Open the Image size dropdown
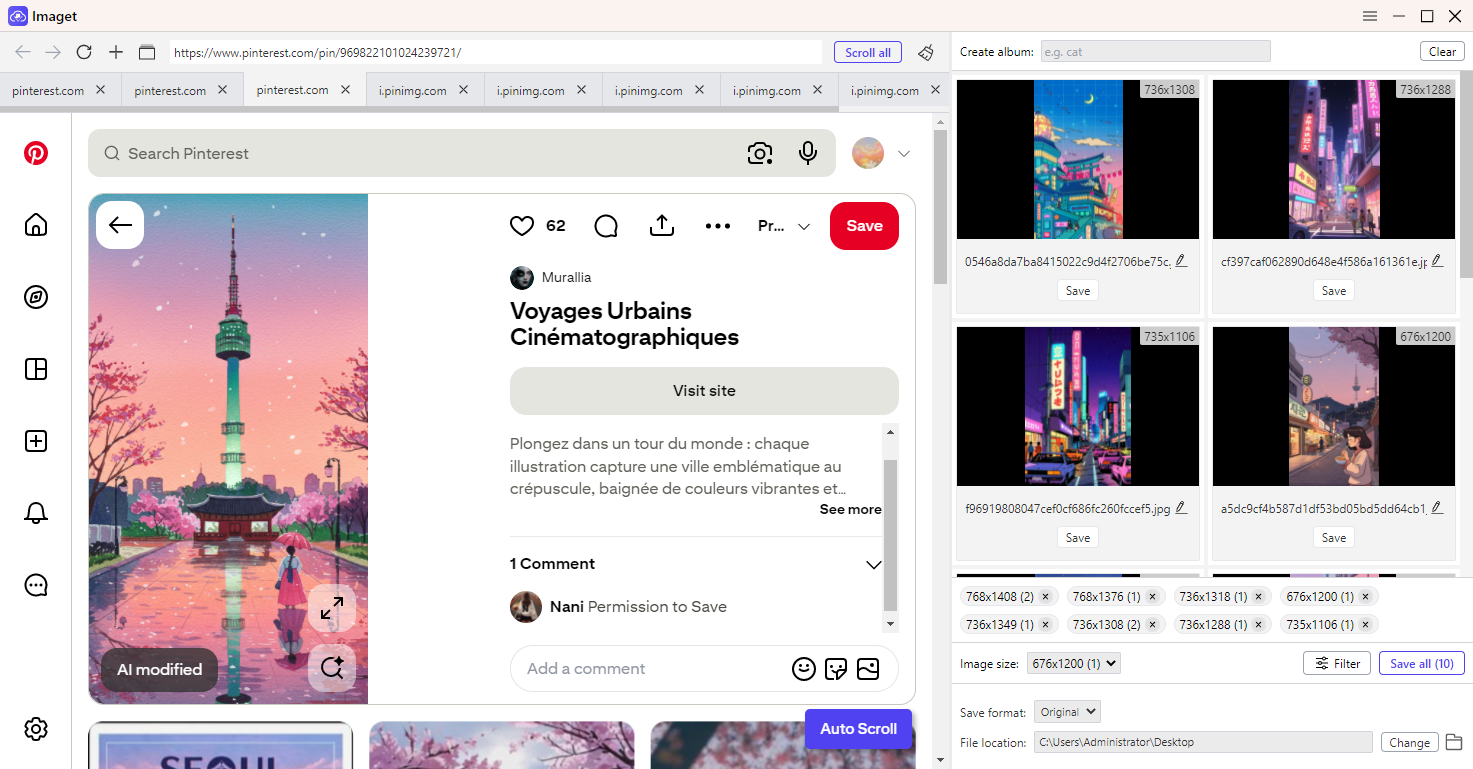 1074,663
